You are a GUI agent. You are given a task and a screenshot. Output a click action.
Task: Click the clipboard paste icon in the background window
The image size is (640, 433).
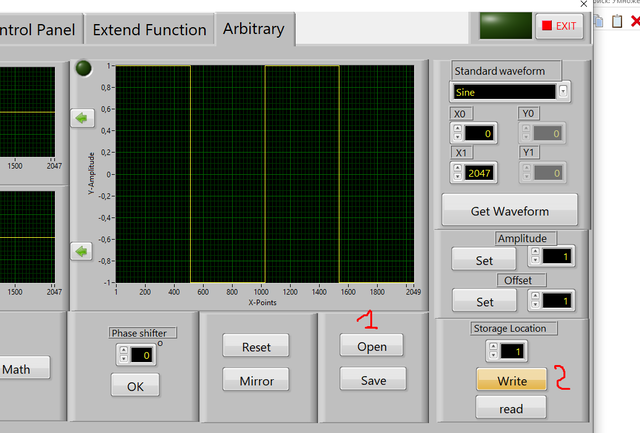click(617, 21)
